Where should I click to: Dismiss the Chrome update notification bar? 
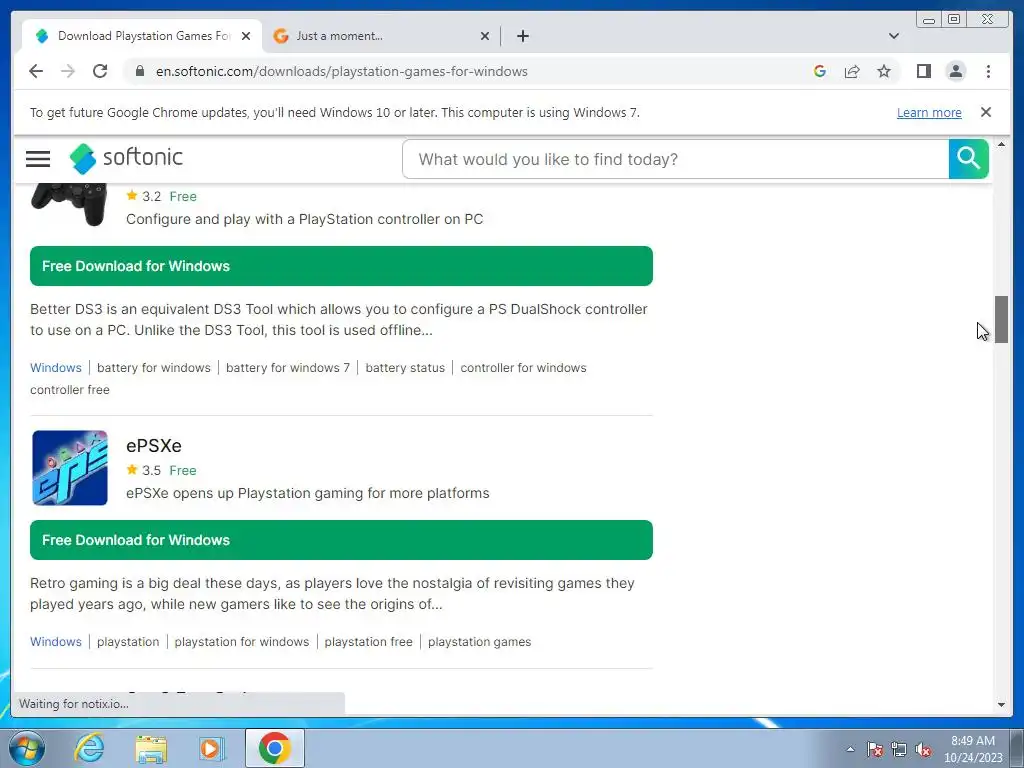986,112
